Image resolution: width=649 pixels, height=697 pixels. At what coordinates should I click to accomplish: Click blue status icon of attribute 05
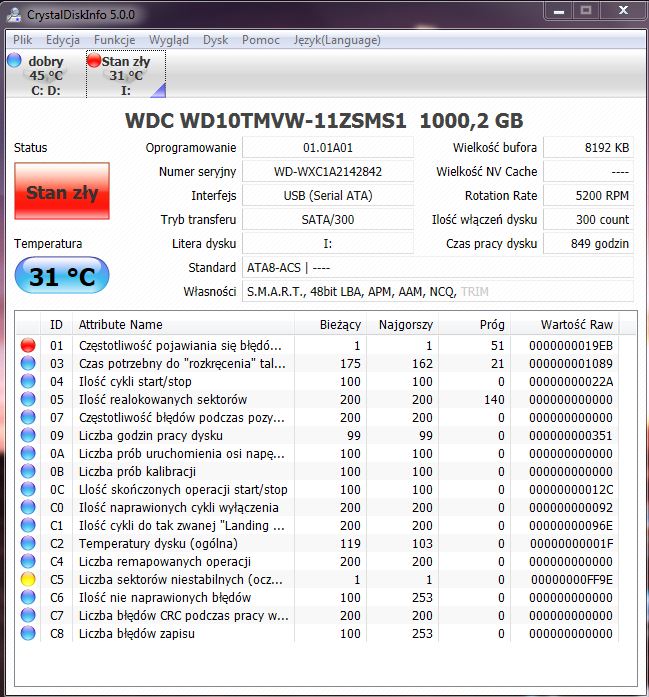coord(28,399)
